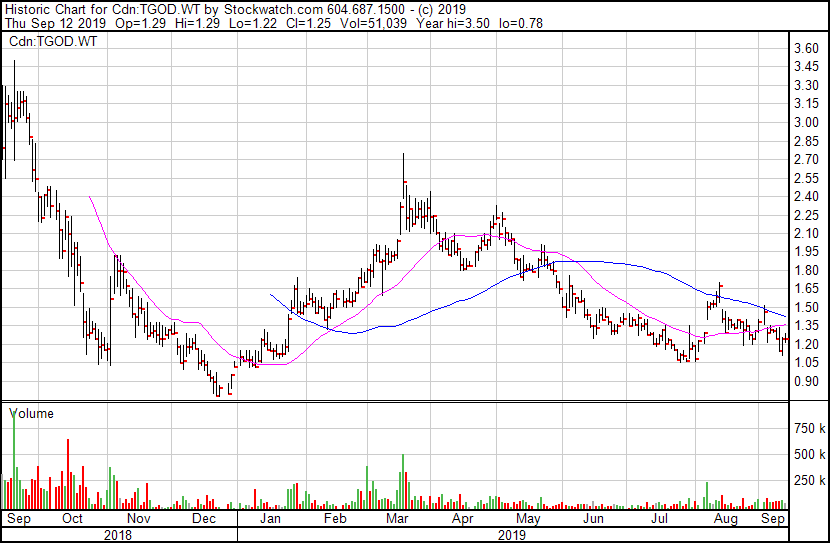Click the '2019' year label on time axis
Image resolution: width=830 pixels, height=543 pixels.
(512, 535)
